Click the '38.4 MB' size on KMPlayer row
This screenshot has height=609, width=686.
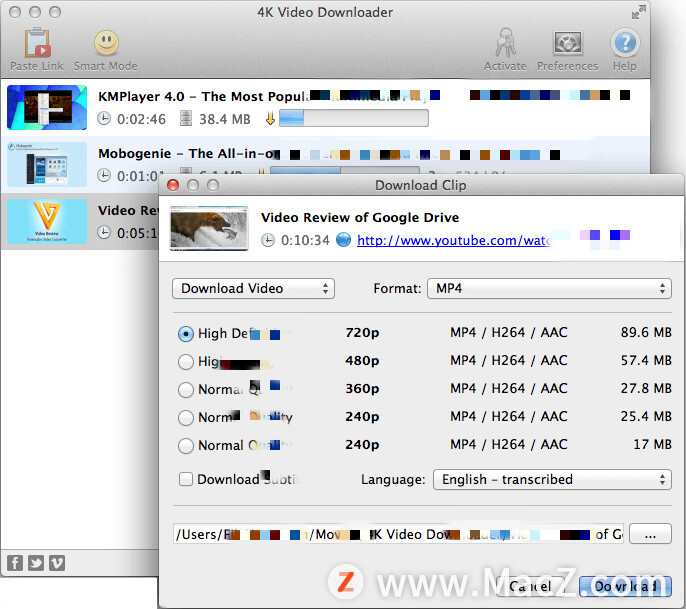coord(225,119)
